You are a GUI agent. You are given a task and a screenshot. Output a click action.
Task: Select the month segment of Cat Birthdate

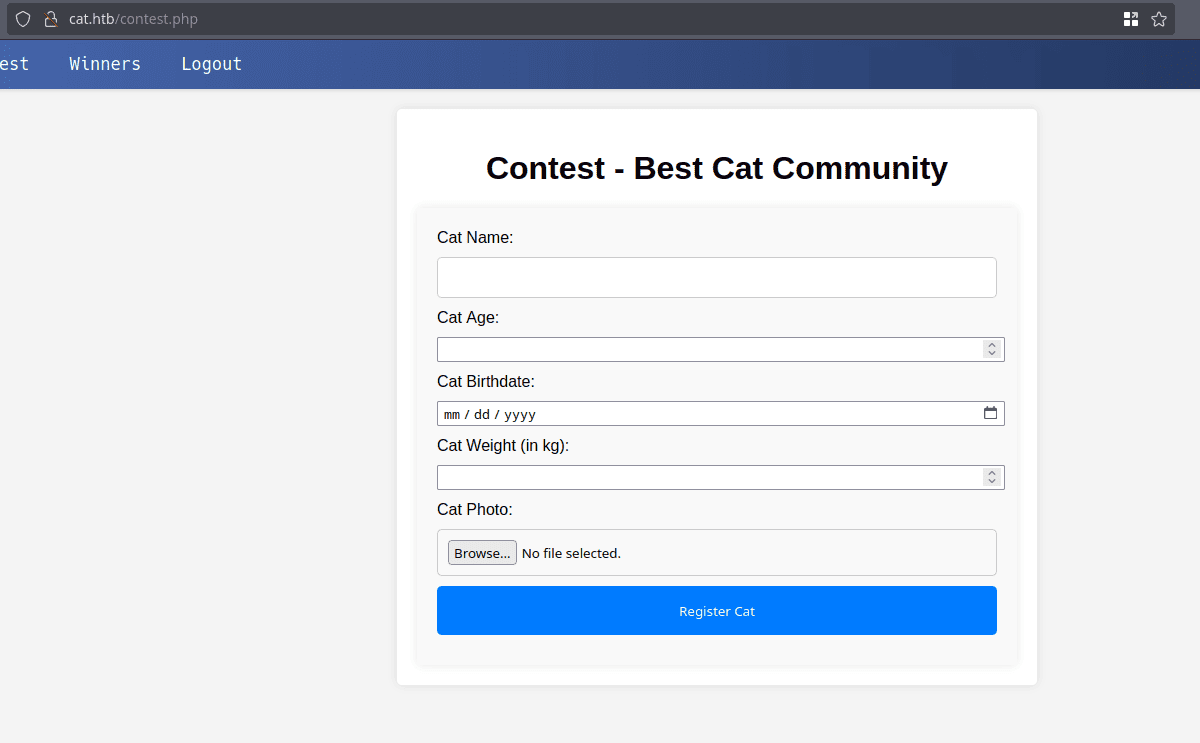[x=452, y=414]
